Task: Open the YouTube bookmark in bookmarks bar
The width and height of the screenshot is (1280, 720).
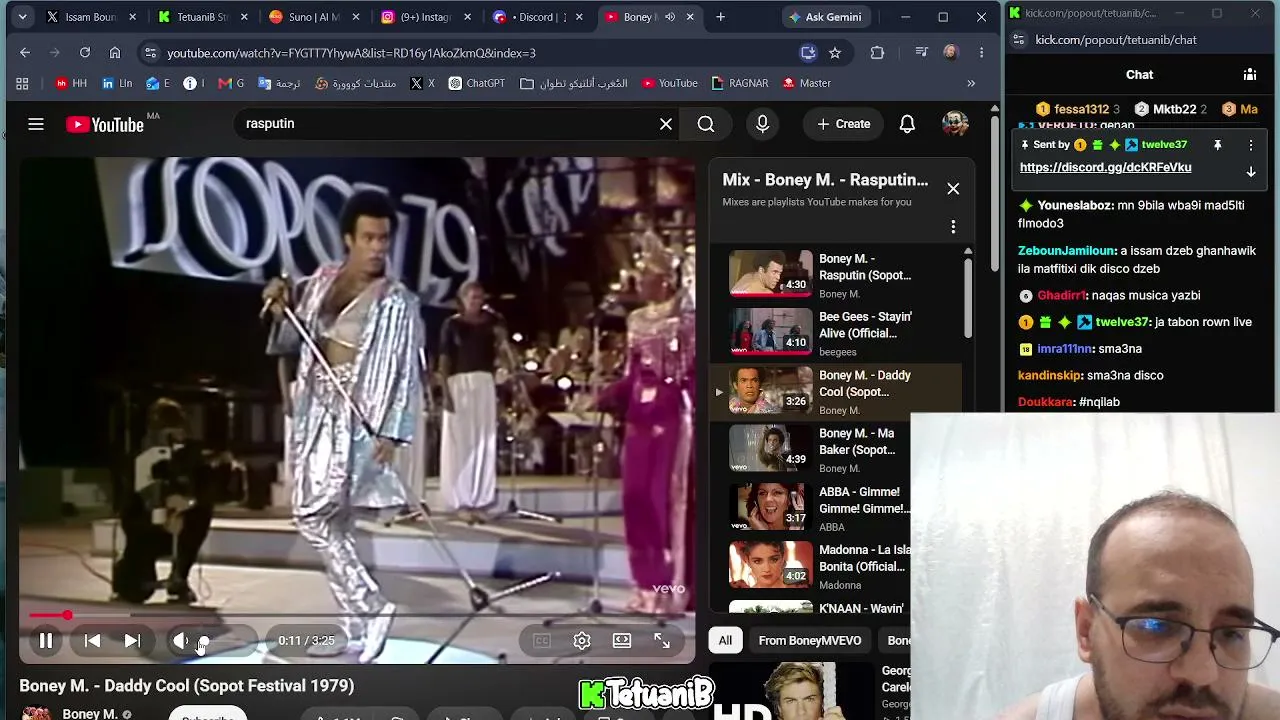Action: pos(670,83)
